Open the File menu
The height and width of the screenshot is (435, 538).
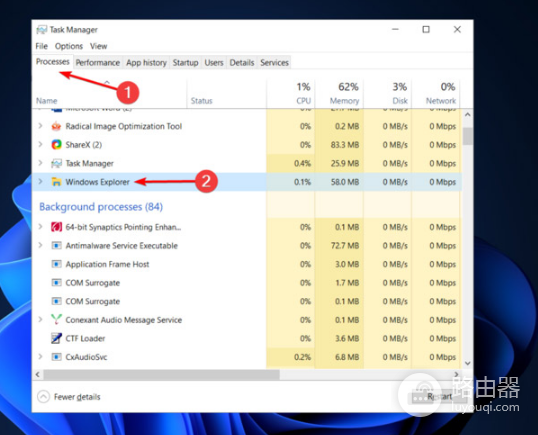coord(42,46)
